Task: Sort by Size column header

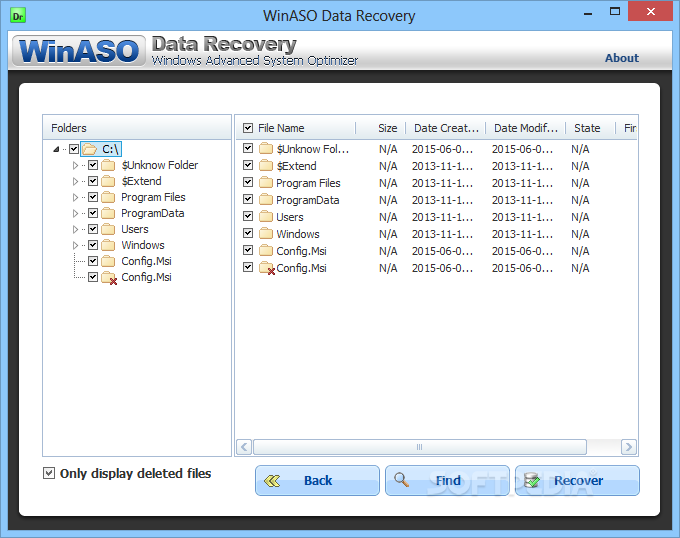Action: [387, 128]
